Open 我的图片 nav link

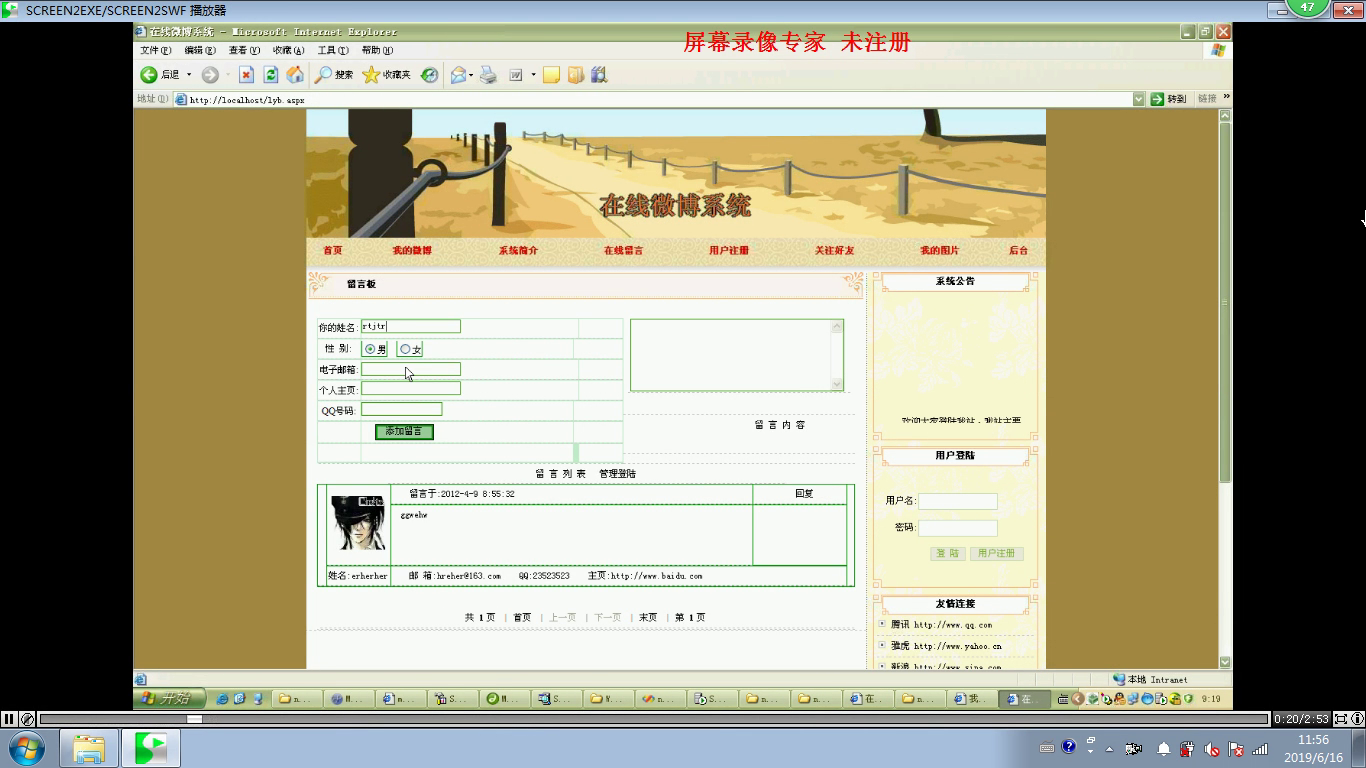(x=939, y=250)
